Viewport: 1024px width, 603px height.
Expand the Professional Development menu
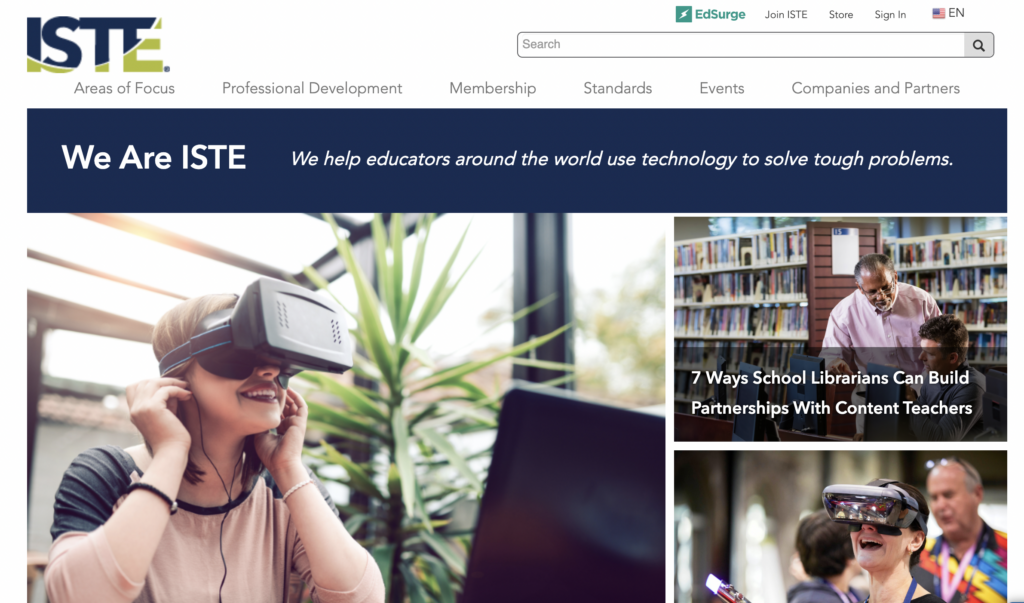tap(312, 88)
